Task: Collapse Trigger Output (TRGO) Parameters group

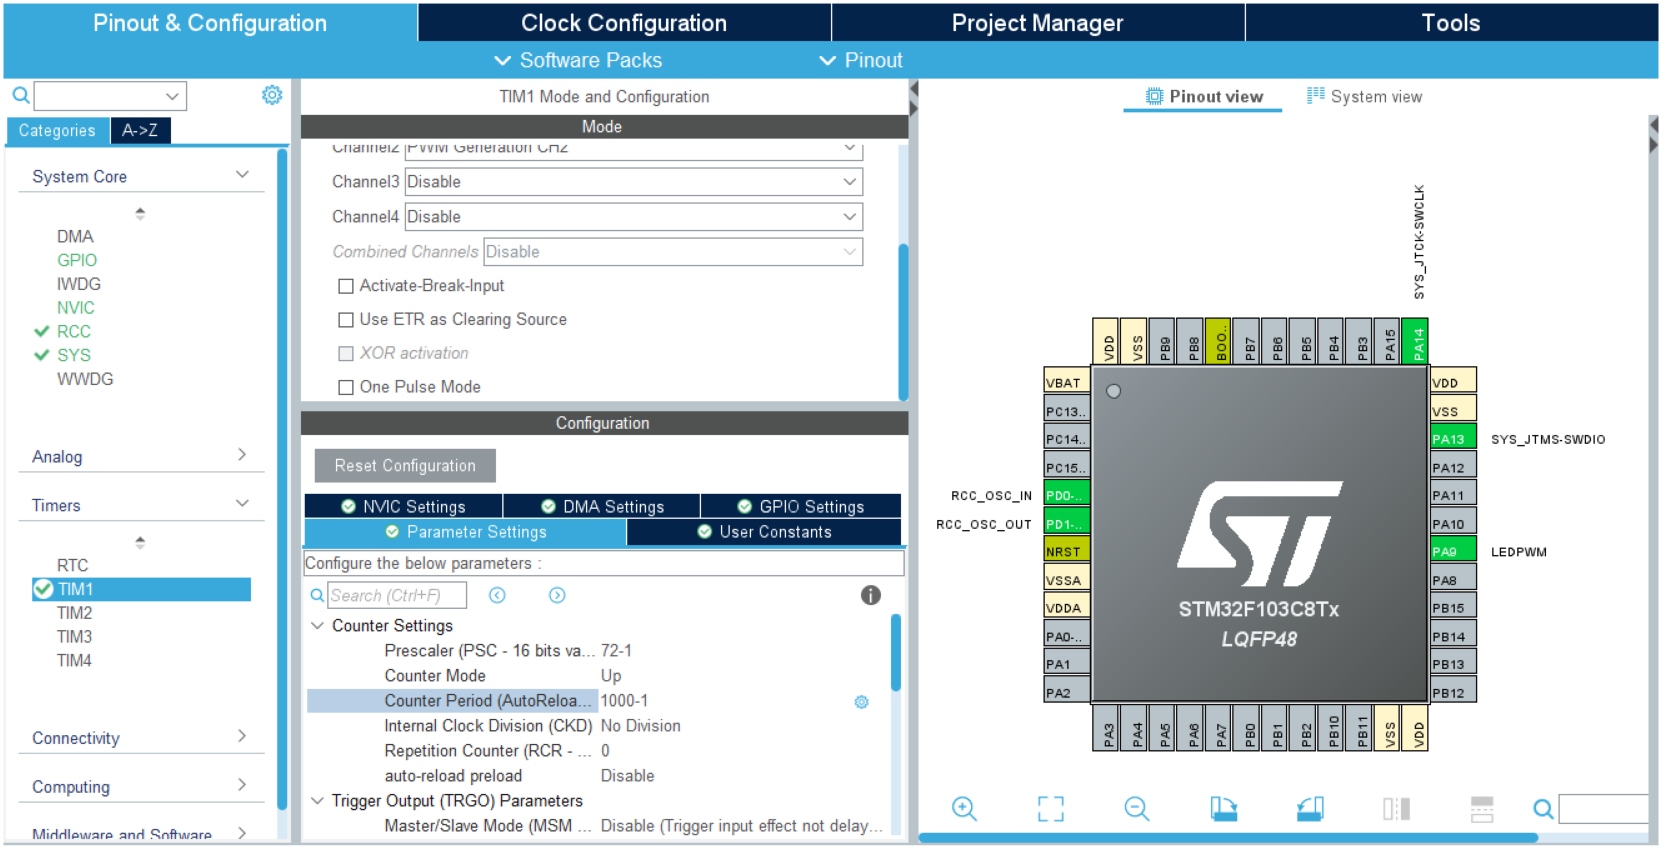Action: (x=317, y=801)
